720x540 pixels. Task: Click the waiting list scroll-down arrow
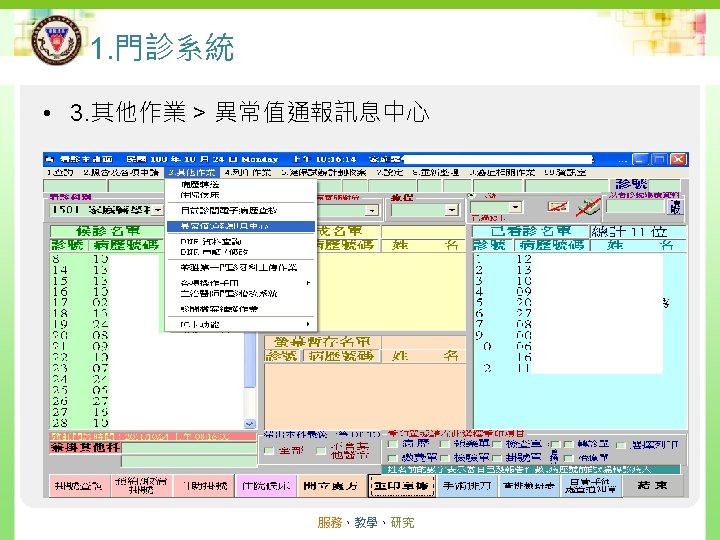pyautogui.click(x=250, y=424)
